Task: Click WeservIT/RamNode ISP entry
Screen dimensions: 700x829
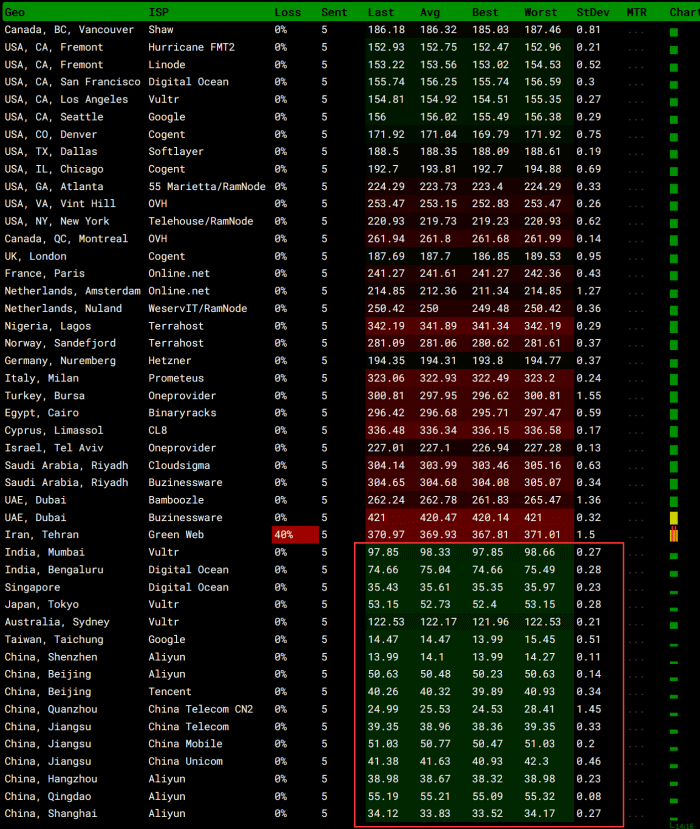Action: coord(197,308)
